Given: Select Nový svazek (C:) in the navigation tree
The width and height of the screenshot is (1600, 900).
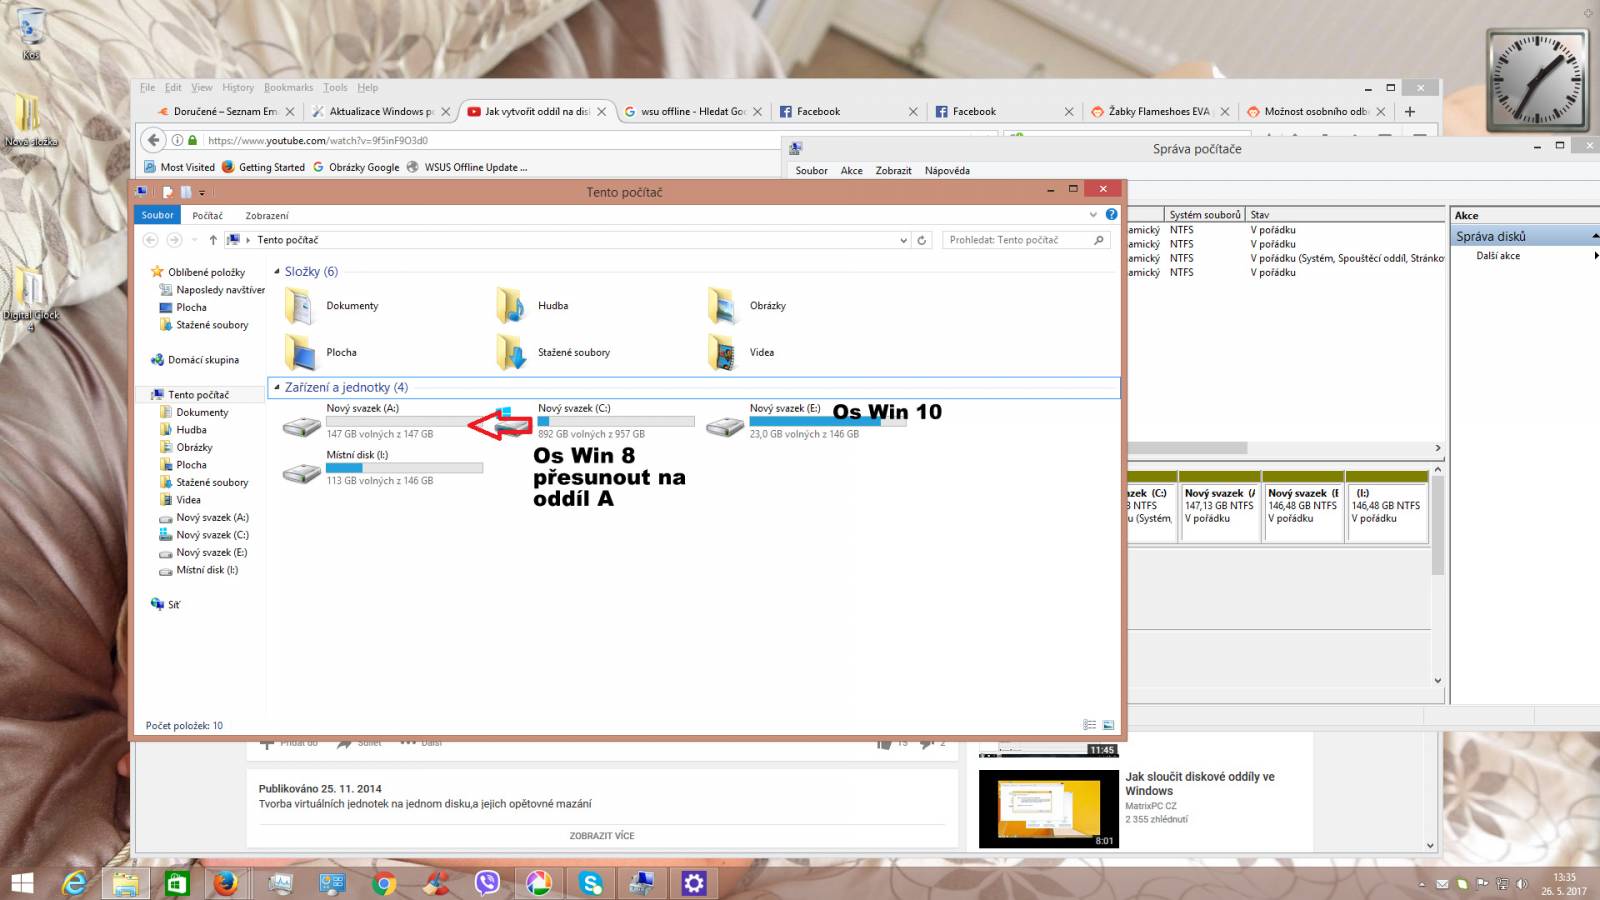Looking at the screenshot, I should click(212, 535).
